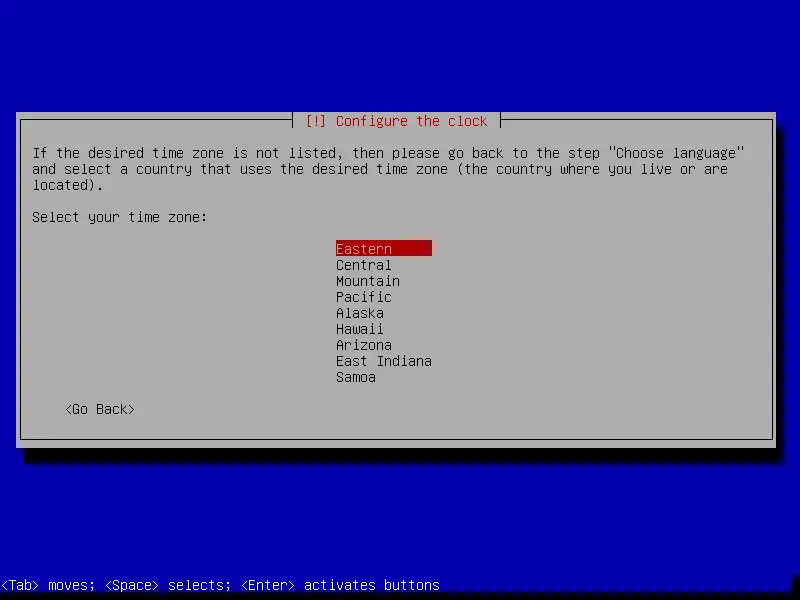Choose the "Mountain" time zone
This screenshot has height=600, width=800.
(x=367, y=280)
